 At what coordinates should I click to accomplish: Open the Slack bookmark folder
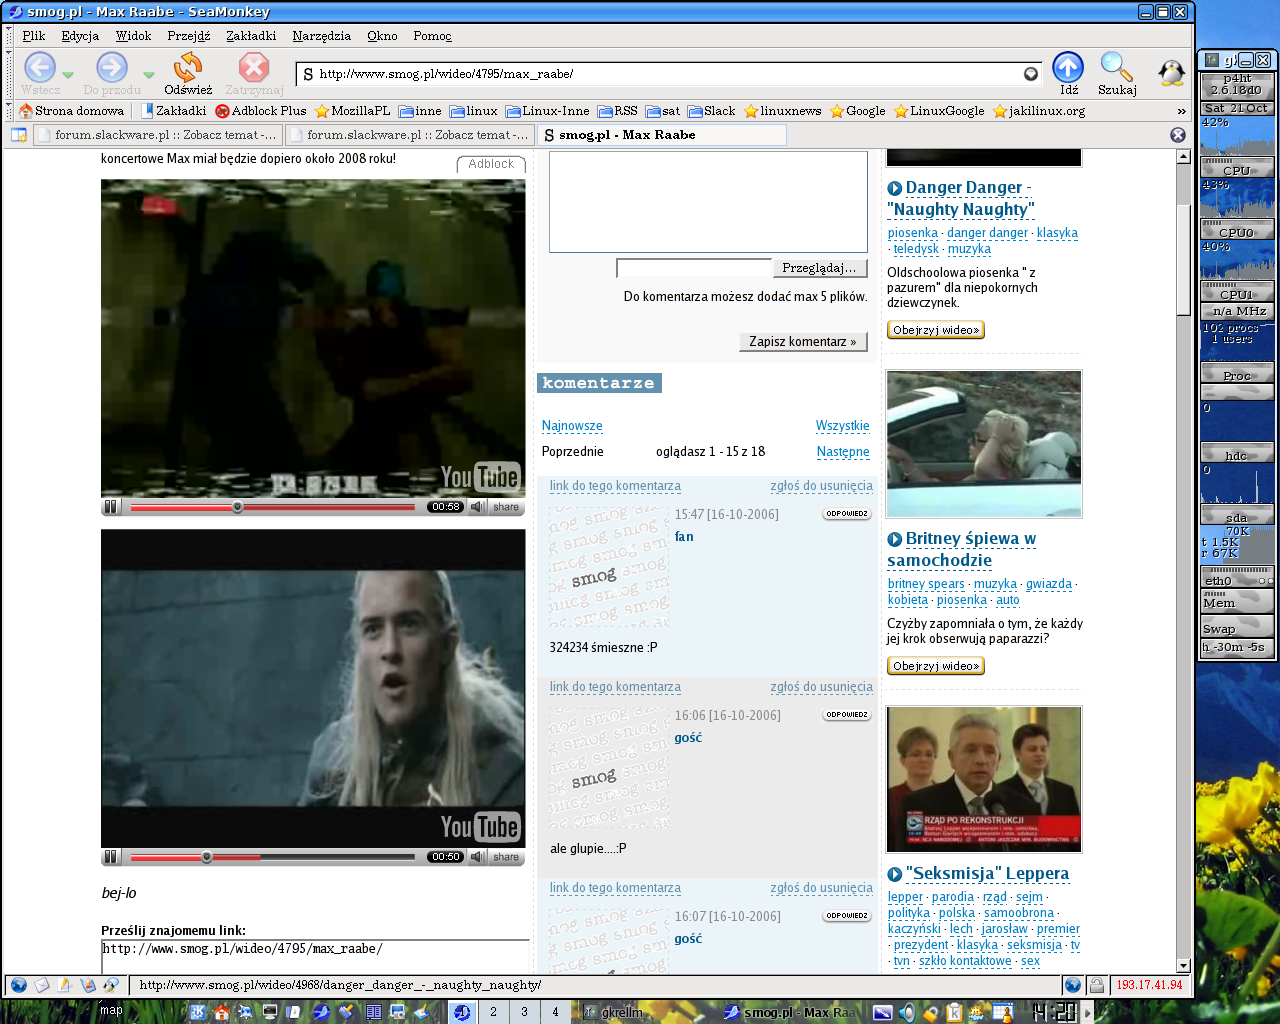(711, 111)
